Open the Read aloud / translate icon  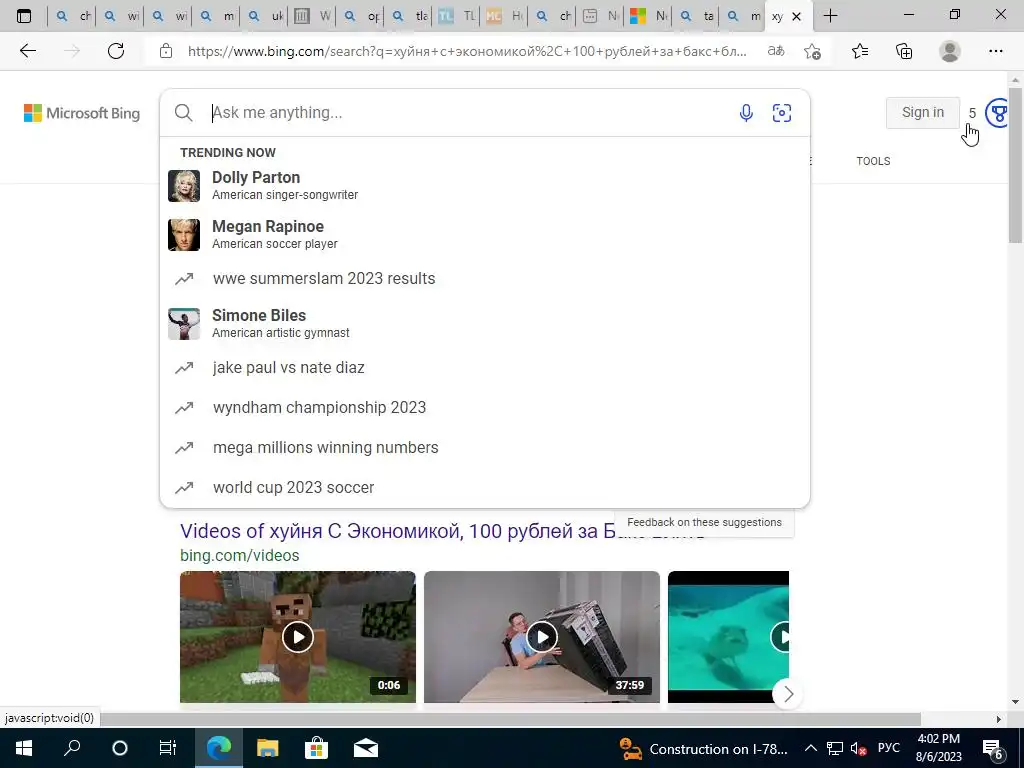coord(776,51)
